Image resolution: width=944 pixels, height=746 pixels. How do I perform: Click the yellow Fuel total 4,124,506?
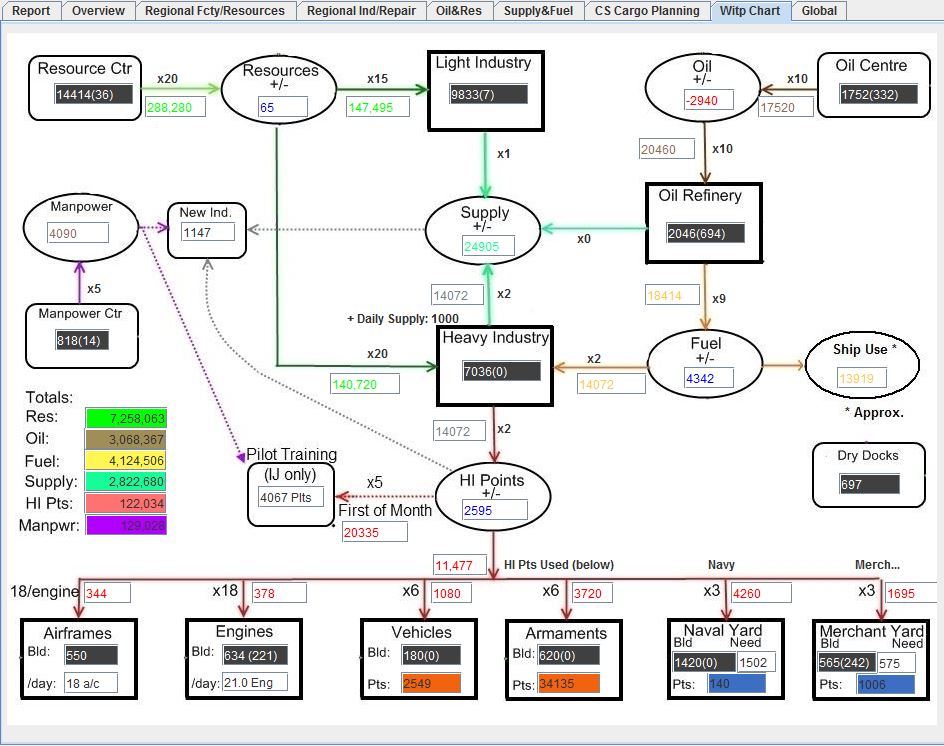[x=126, y=461]
